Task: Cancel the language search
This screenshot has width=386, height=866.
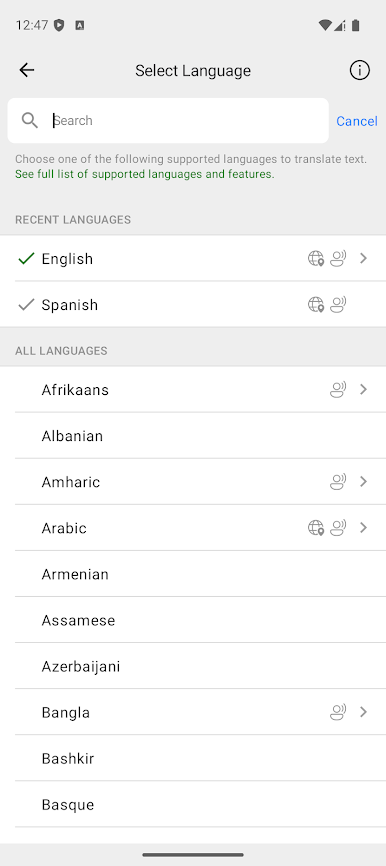Action: point(357,121)
